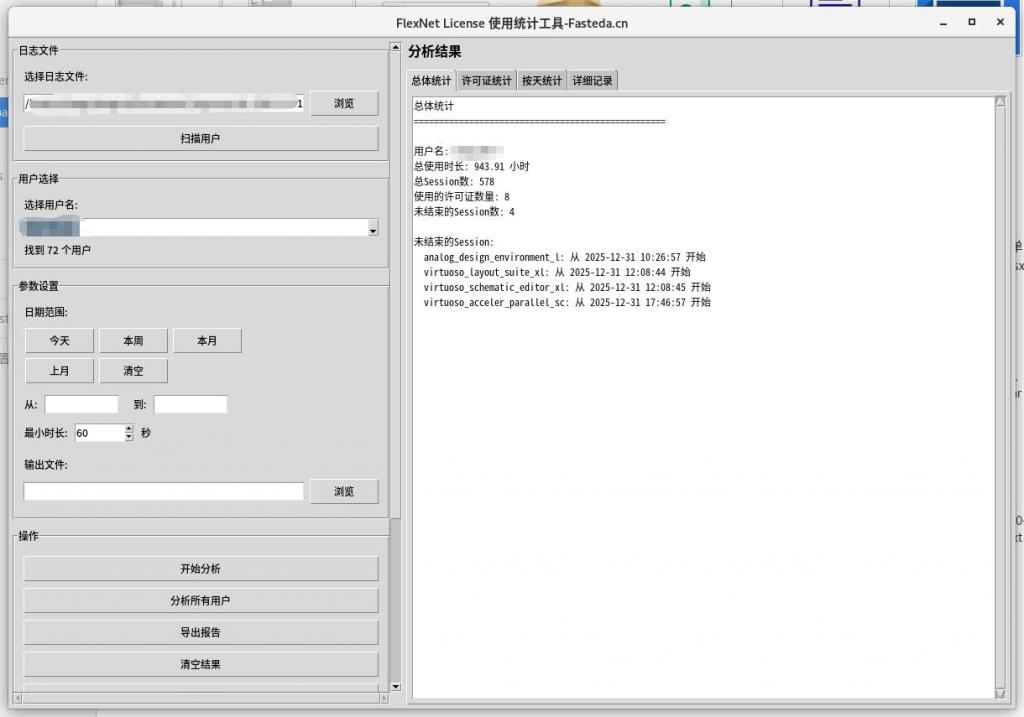Start analysis with the 开始分析 button
The image size is (1024, 717).
(200, 568)
